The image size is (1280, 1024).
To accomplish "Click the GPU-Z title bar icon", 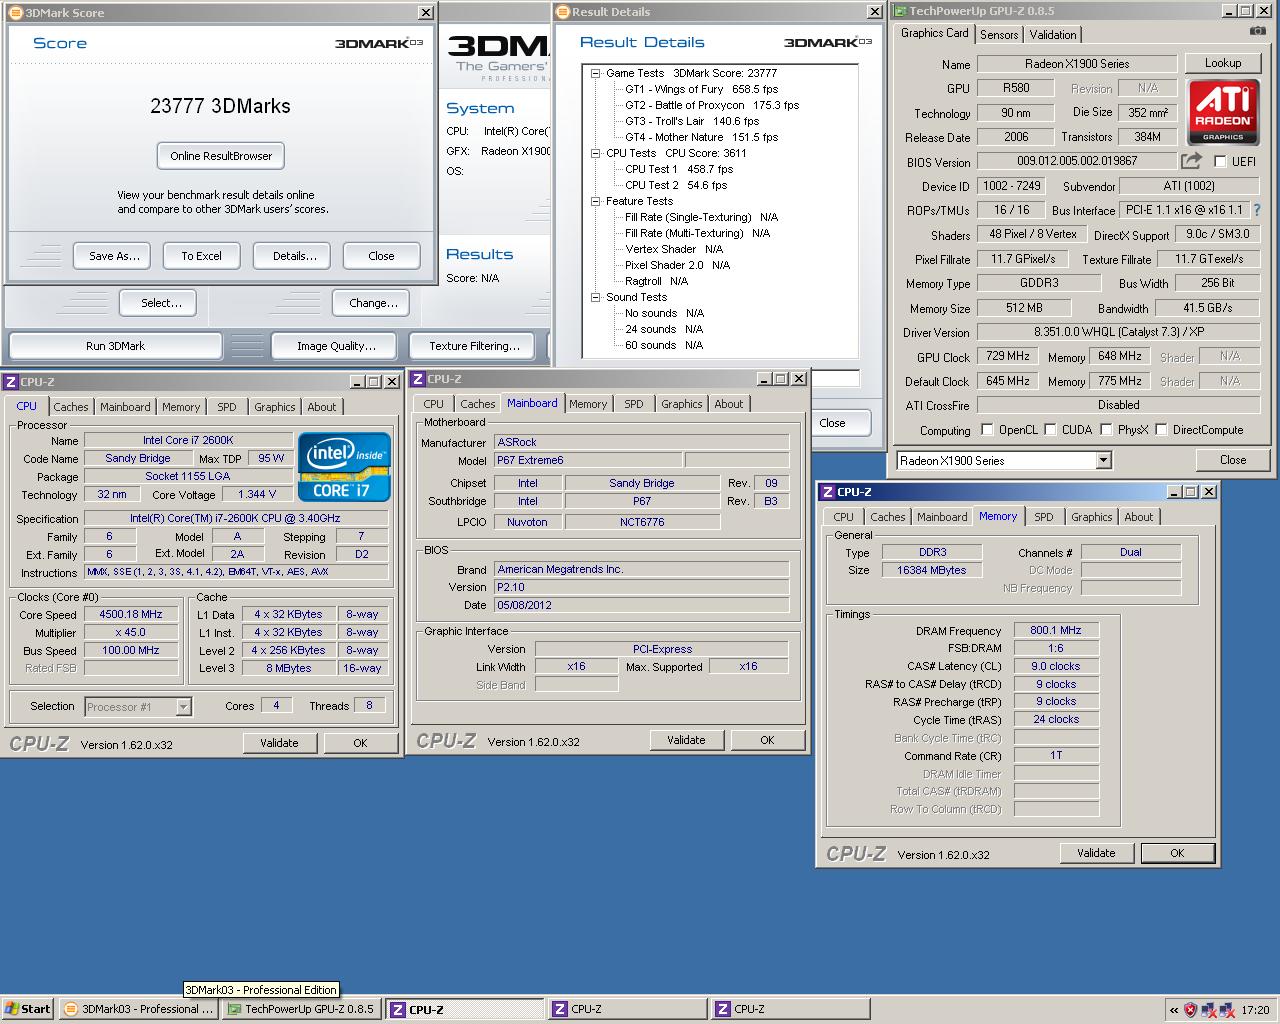I will (900, 11).
